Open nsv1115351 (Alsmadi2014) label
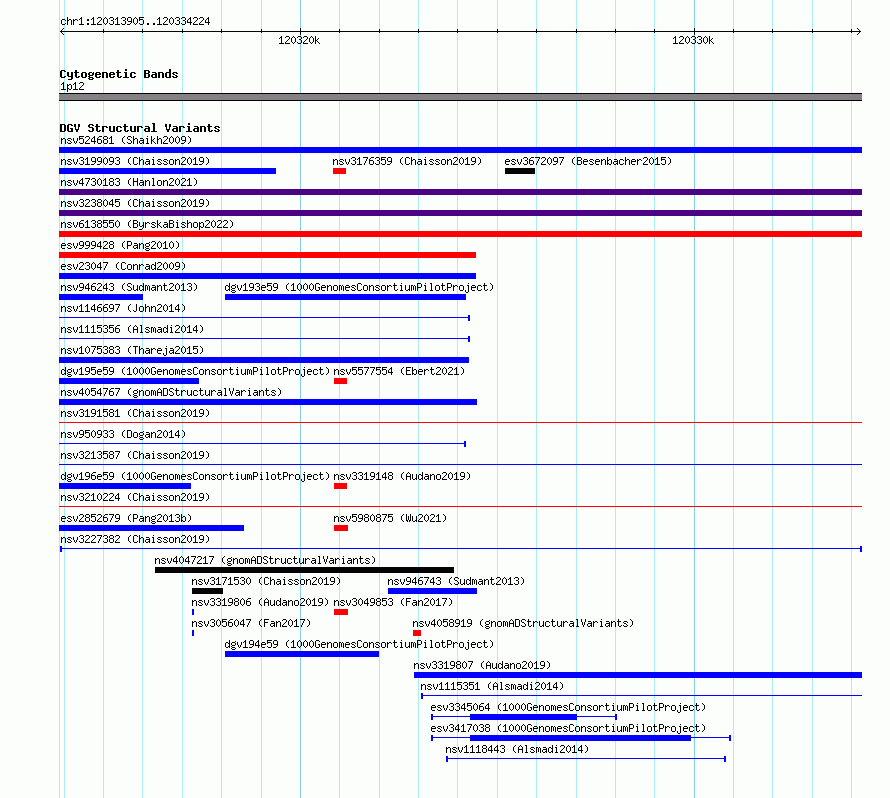The image size is (890, 798). (492, 686)
